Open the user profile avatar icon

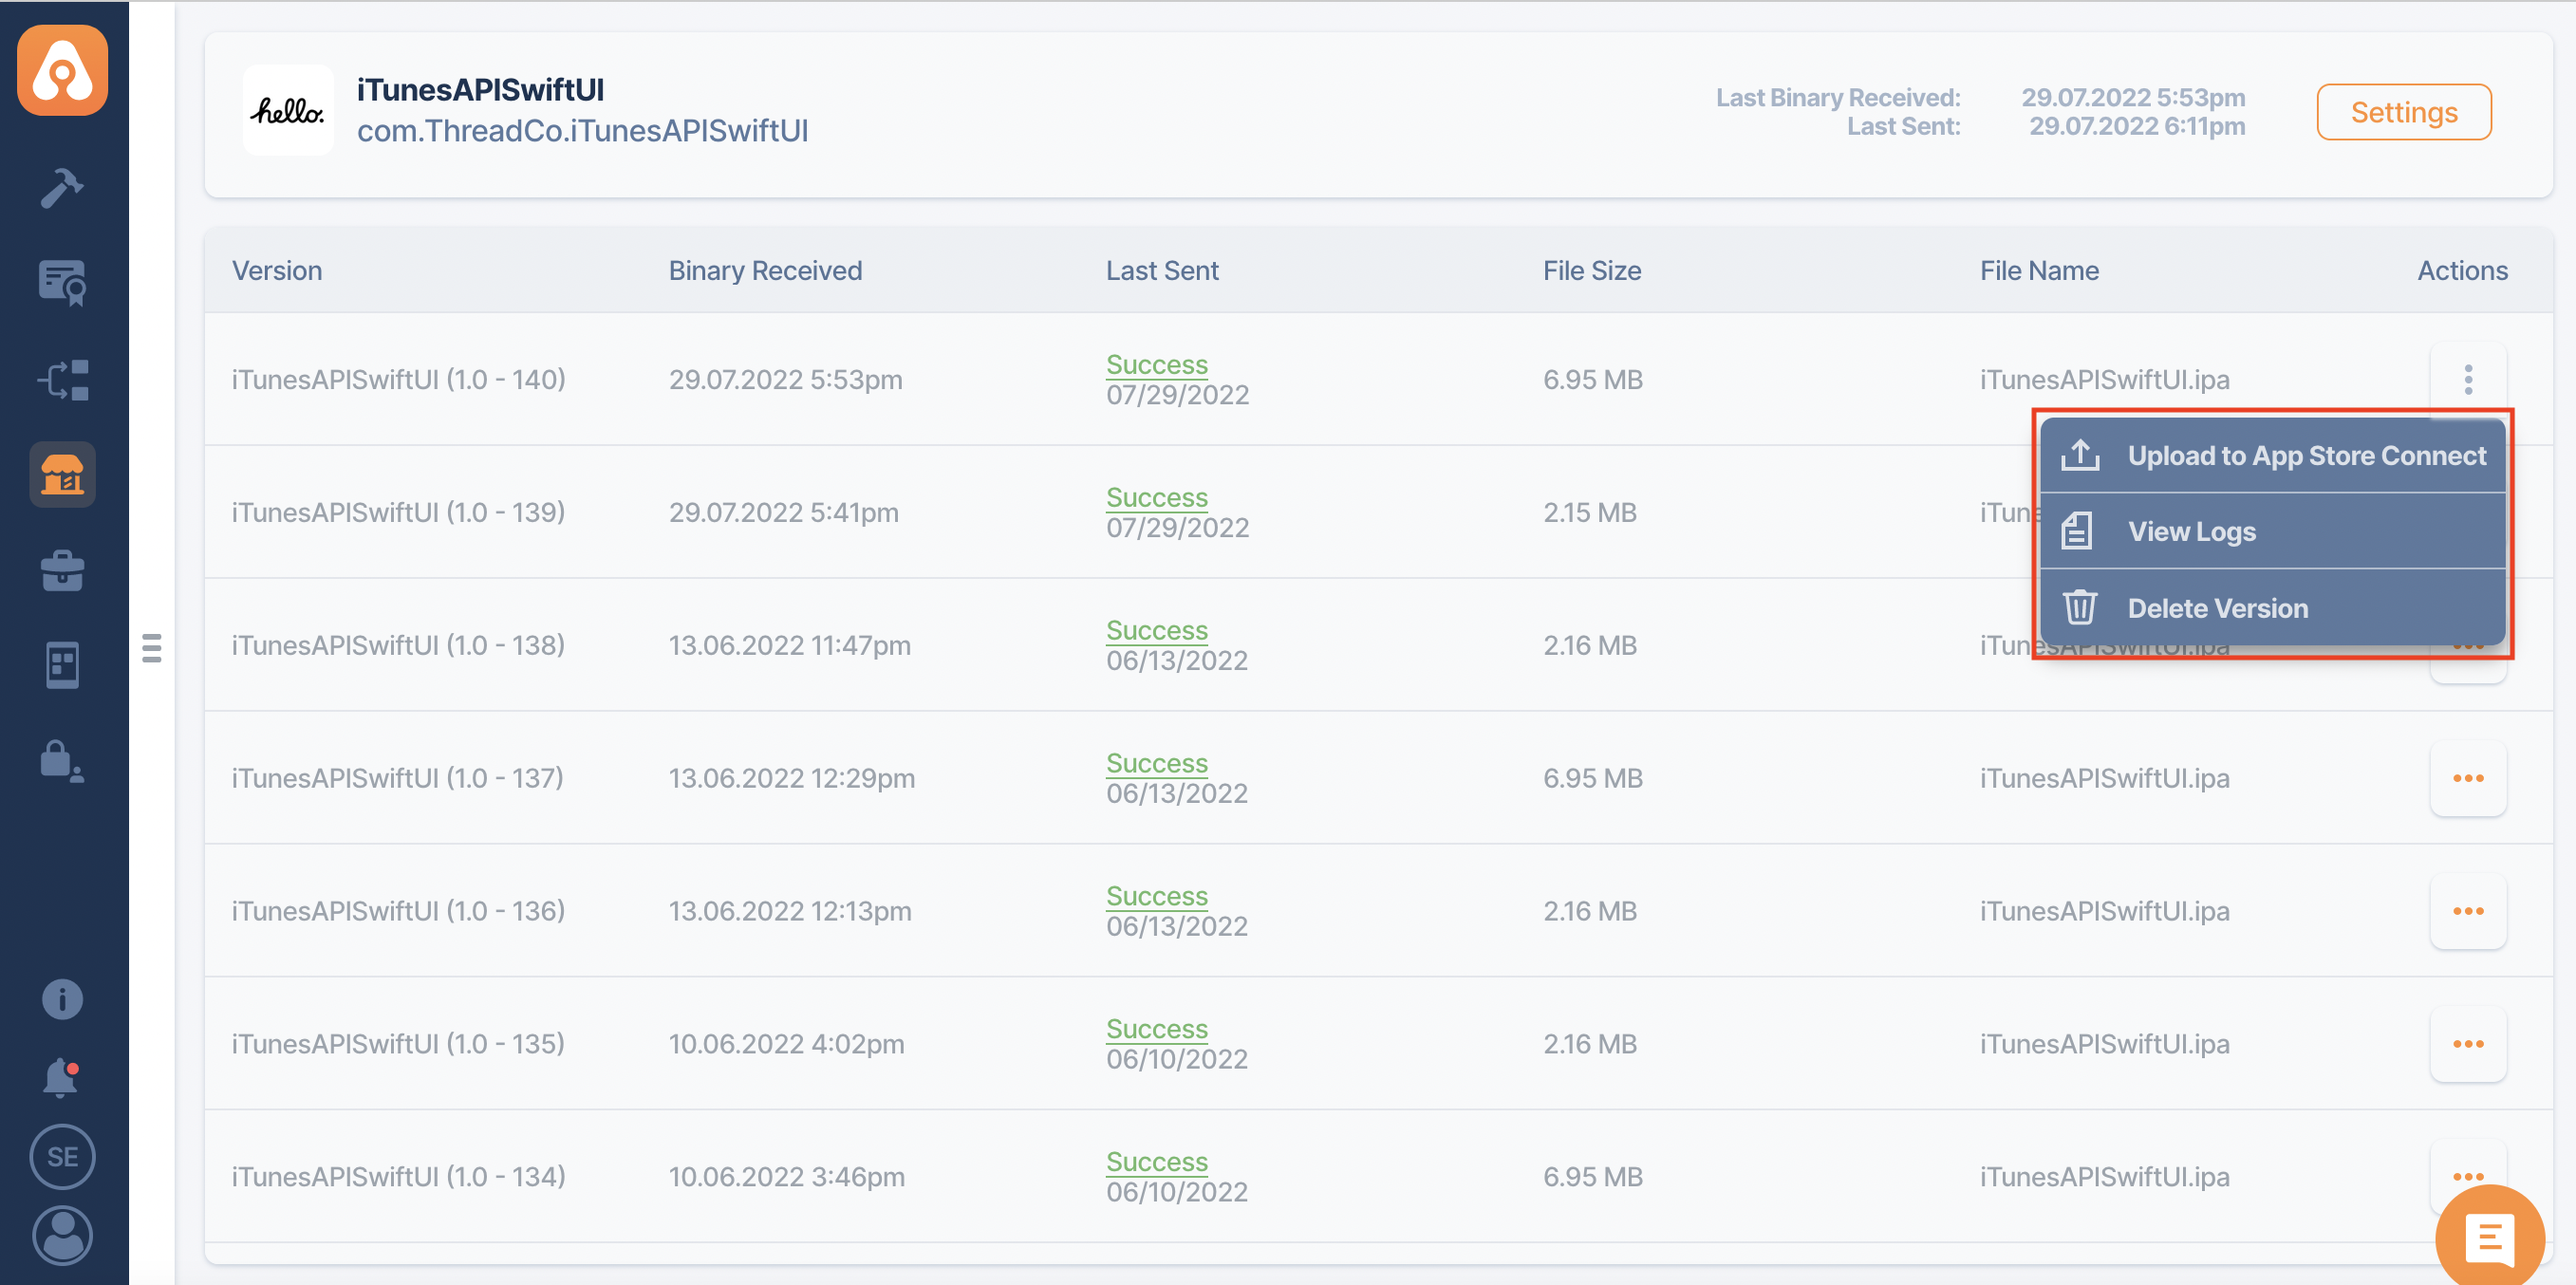coord(62,1235)
